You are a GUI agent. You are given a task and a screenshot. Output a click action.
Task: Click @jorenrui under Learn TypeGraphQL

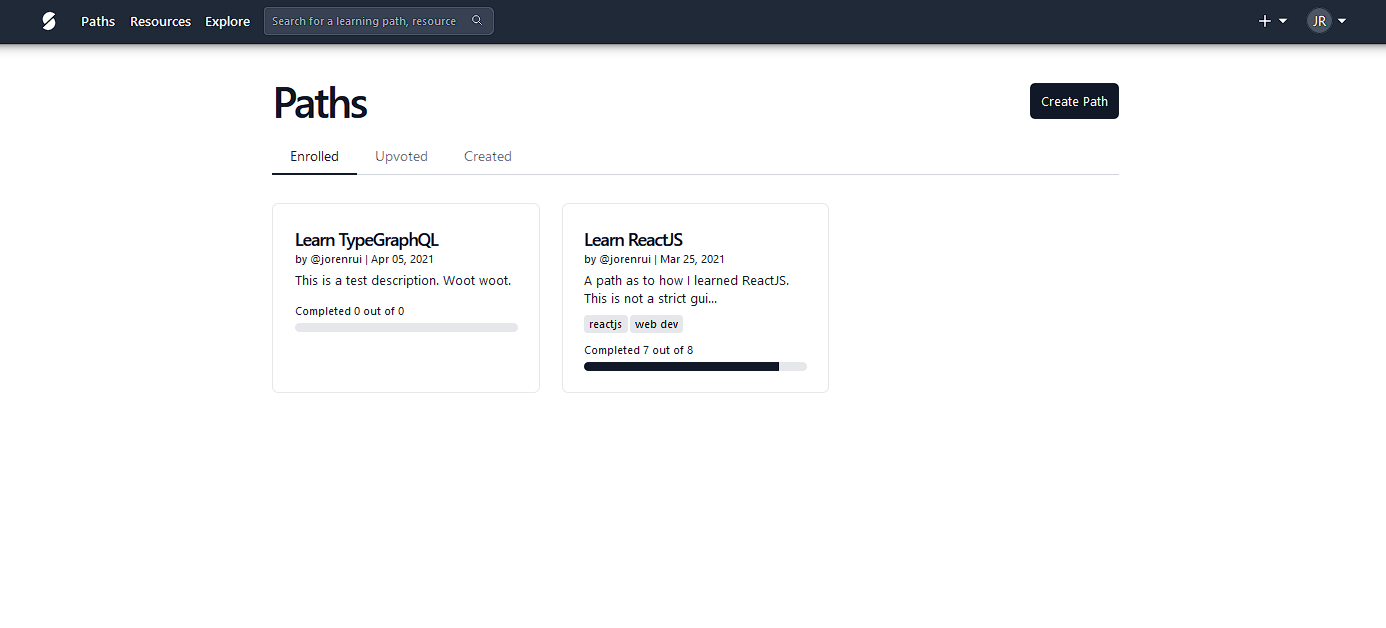(x=337, y=259)
